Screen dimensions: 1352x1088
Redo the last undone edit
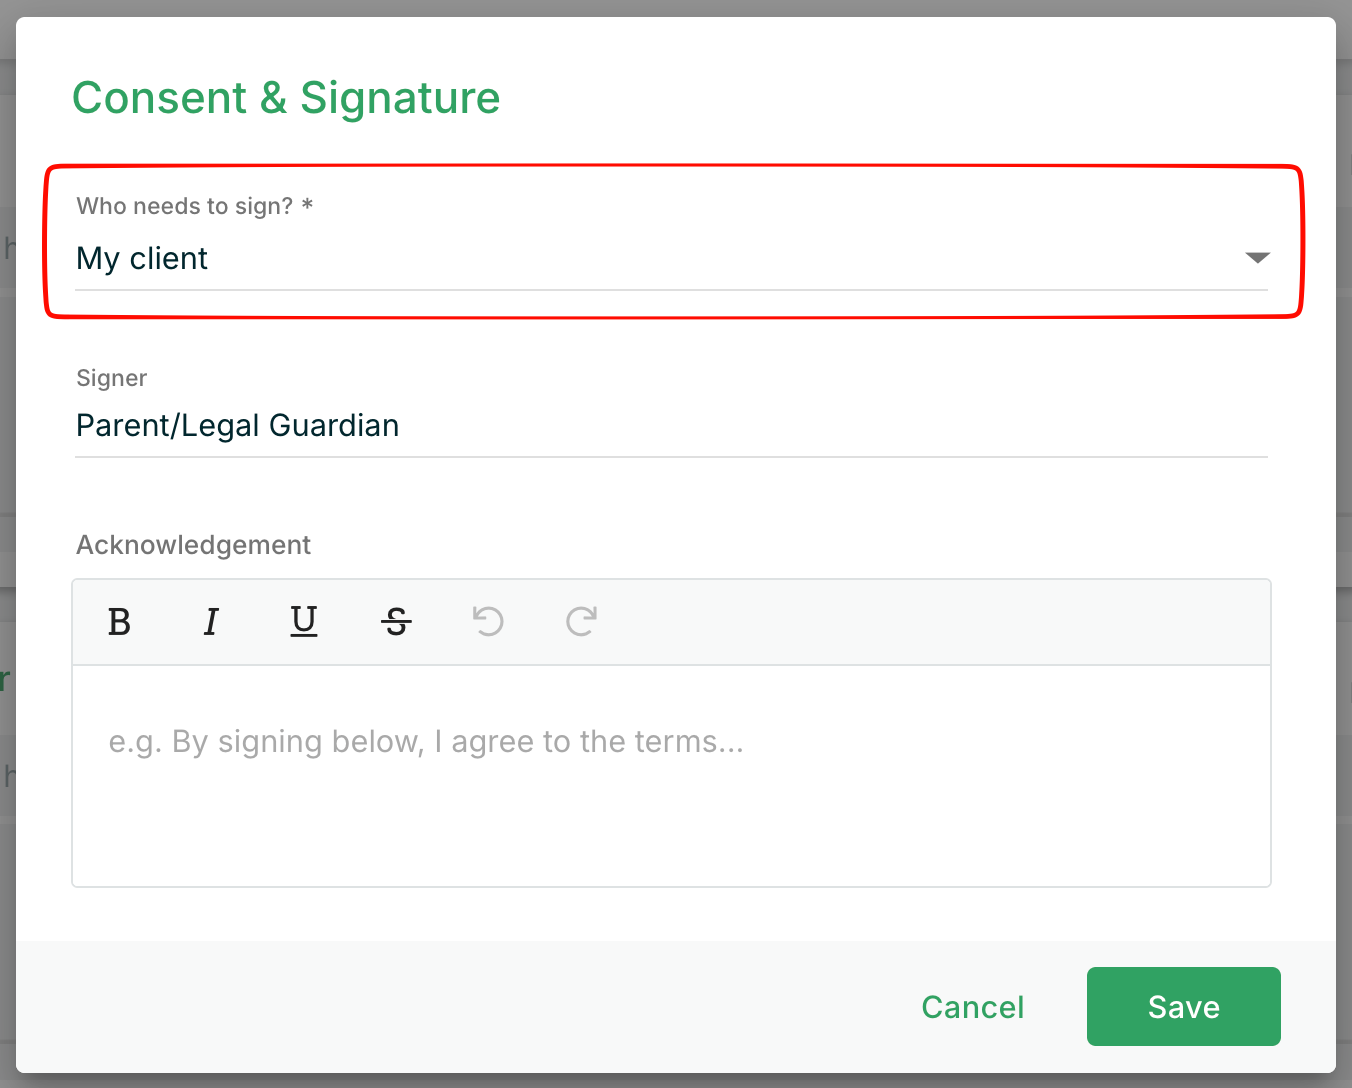click(x=581, y=622)
